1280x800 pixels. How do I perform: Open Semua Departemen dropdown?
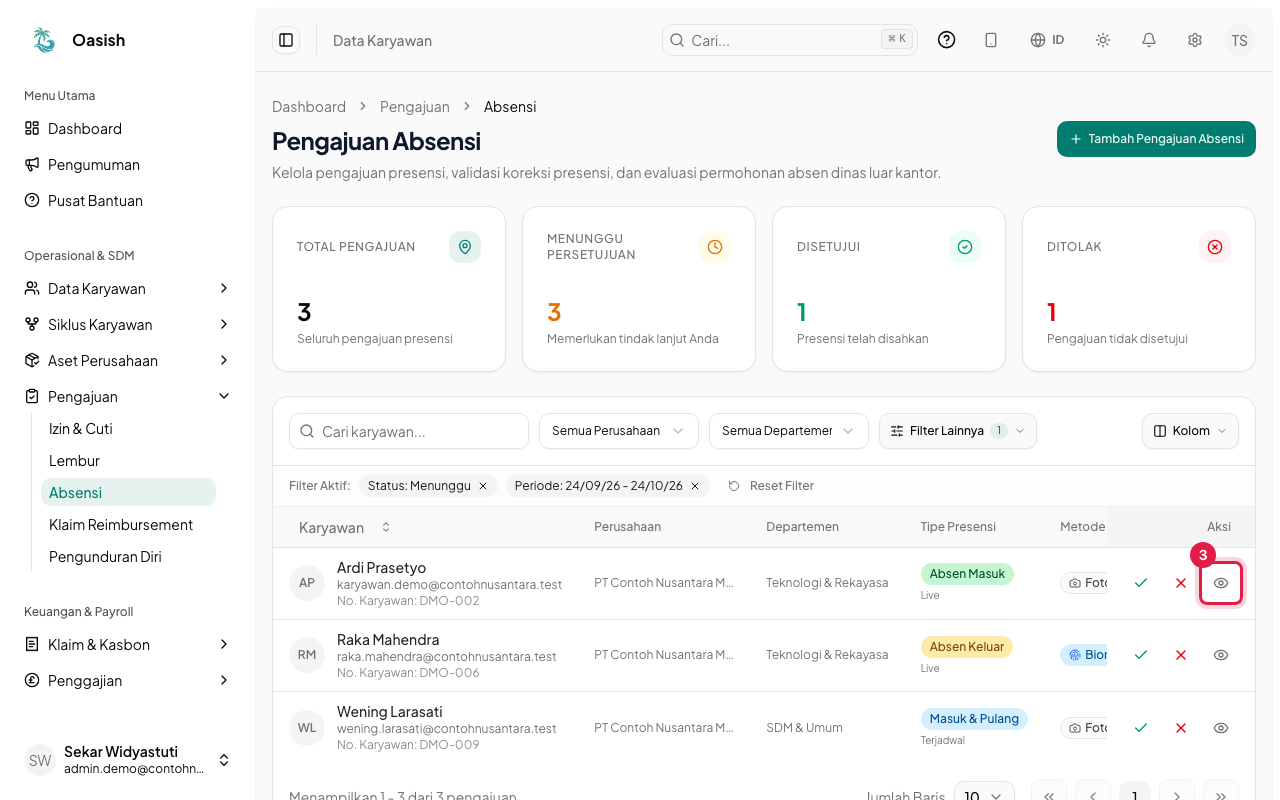tap(788, 431)
